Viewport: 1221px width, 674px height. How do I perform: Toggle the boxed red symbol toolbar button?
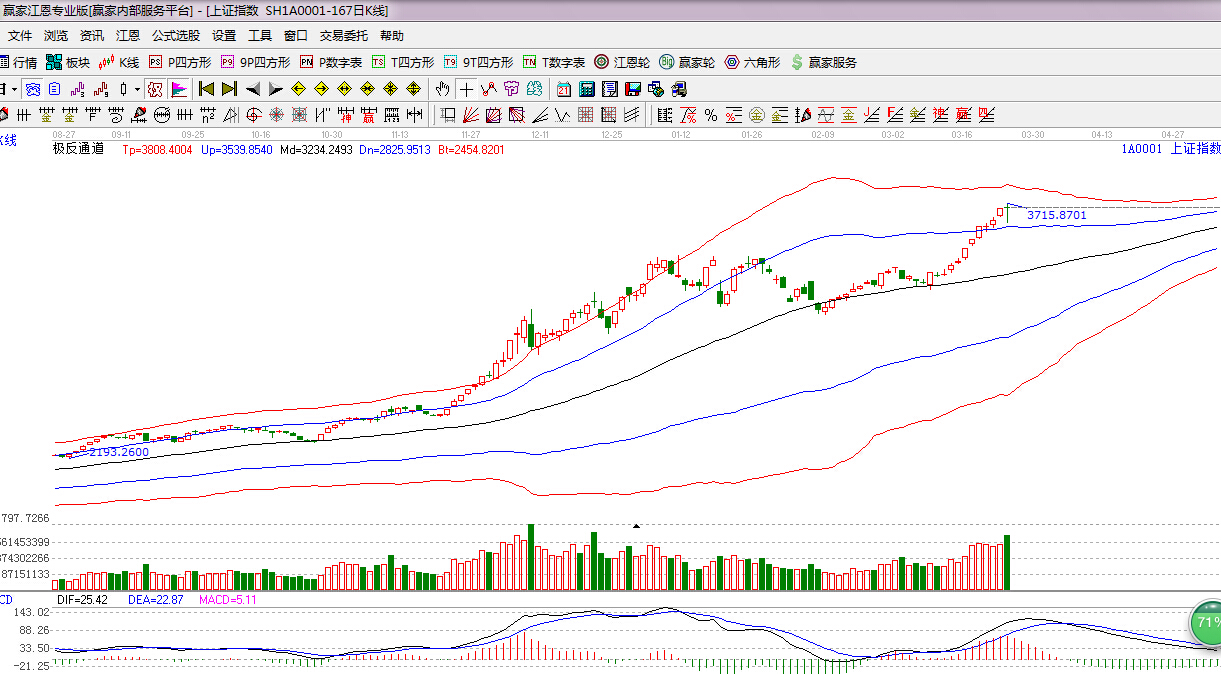tap(154, 89)
